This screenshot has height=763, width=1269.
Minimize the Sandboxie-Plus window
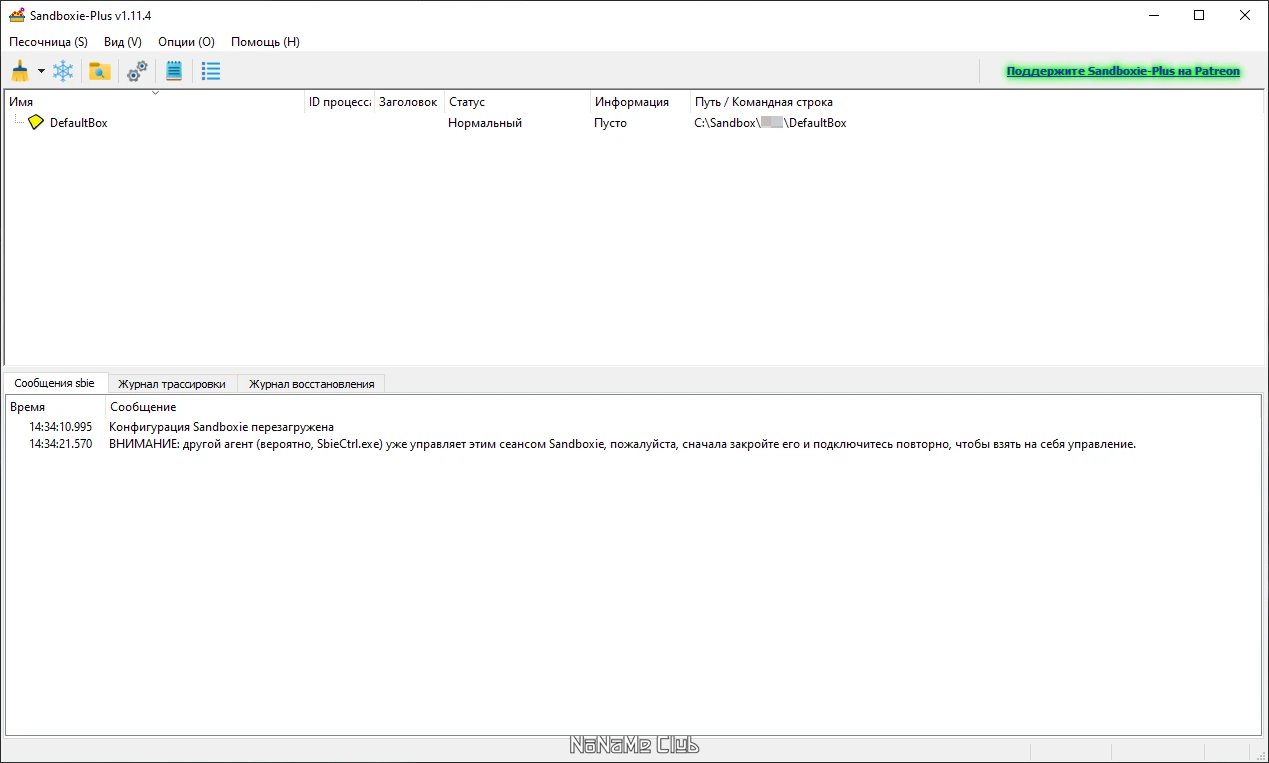pos(1153,15)
